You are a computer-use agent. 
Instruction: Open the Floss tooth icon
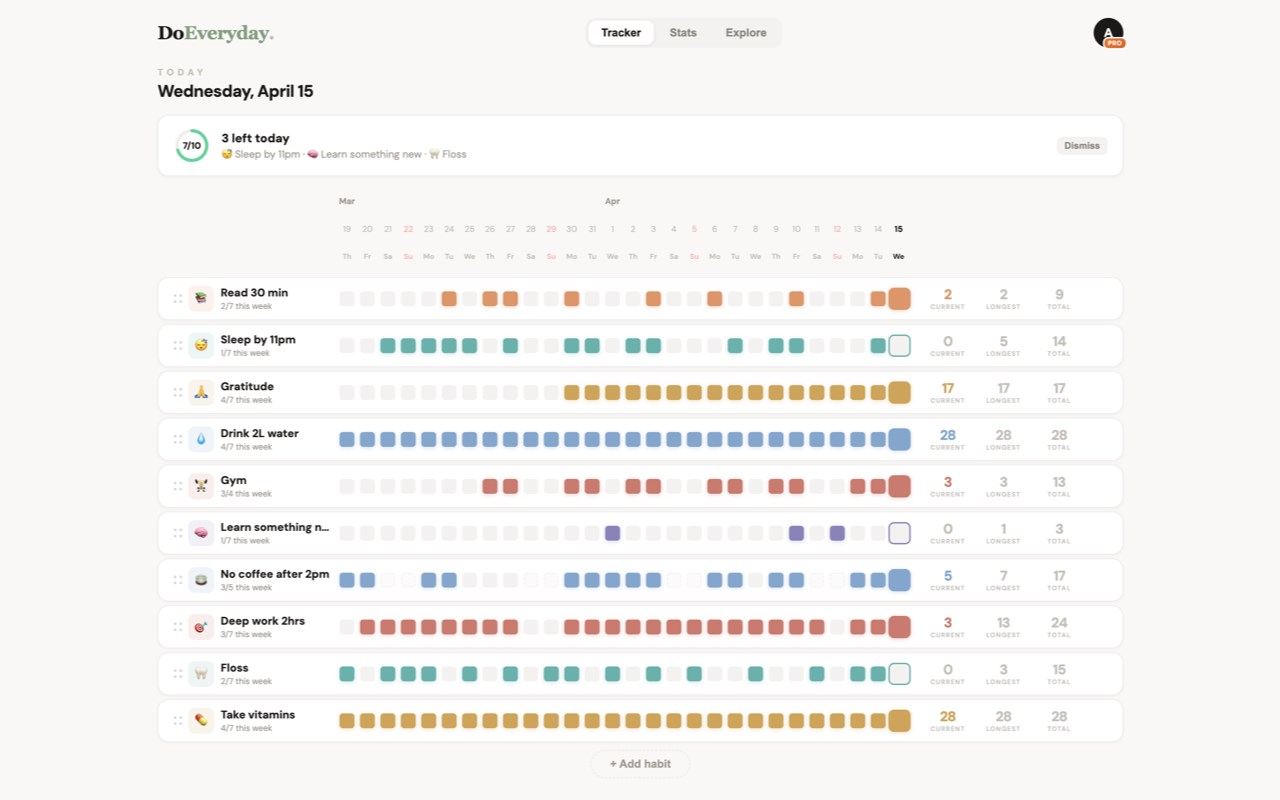pos(201,674)
